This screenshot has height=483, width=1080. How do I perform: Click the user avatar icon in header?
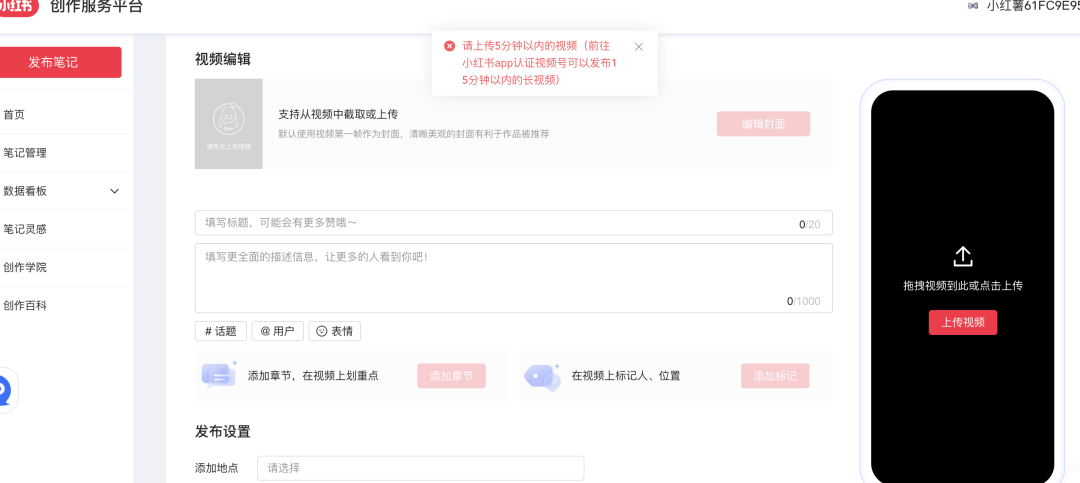pos(972,6)
